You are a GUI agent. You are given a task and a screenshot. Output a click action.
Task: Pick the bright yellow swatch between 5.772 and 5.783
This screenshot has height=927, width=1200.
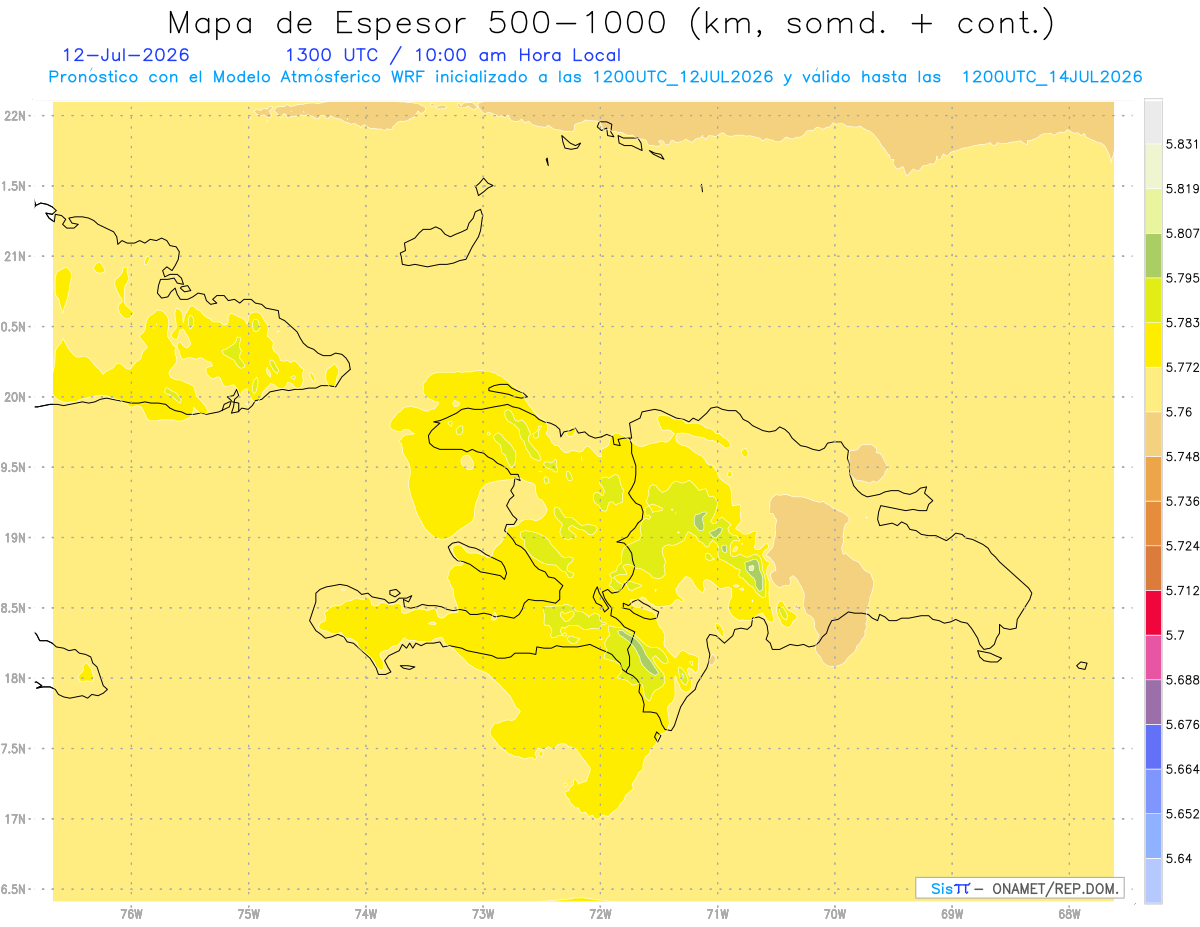coord(1153,344)
